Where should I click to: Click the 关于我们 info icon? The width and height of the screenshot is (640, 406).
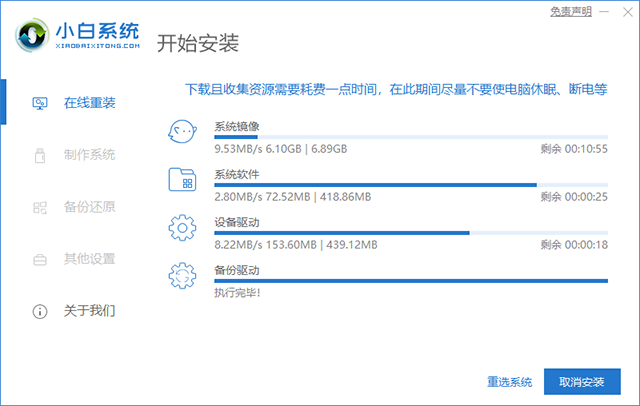(40, 312)
